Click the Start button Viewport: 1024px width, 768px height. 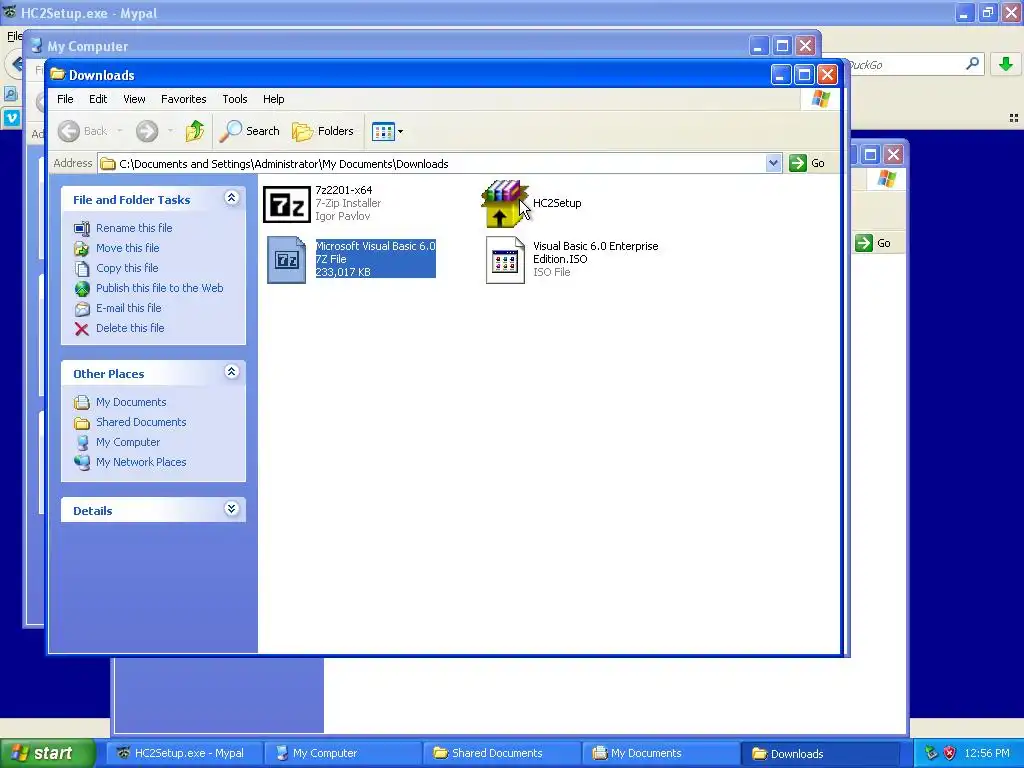(47, 754)
